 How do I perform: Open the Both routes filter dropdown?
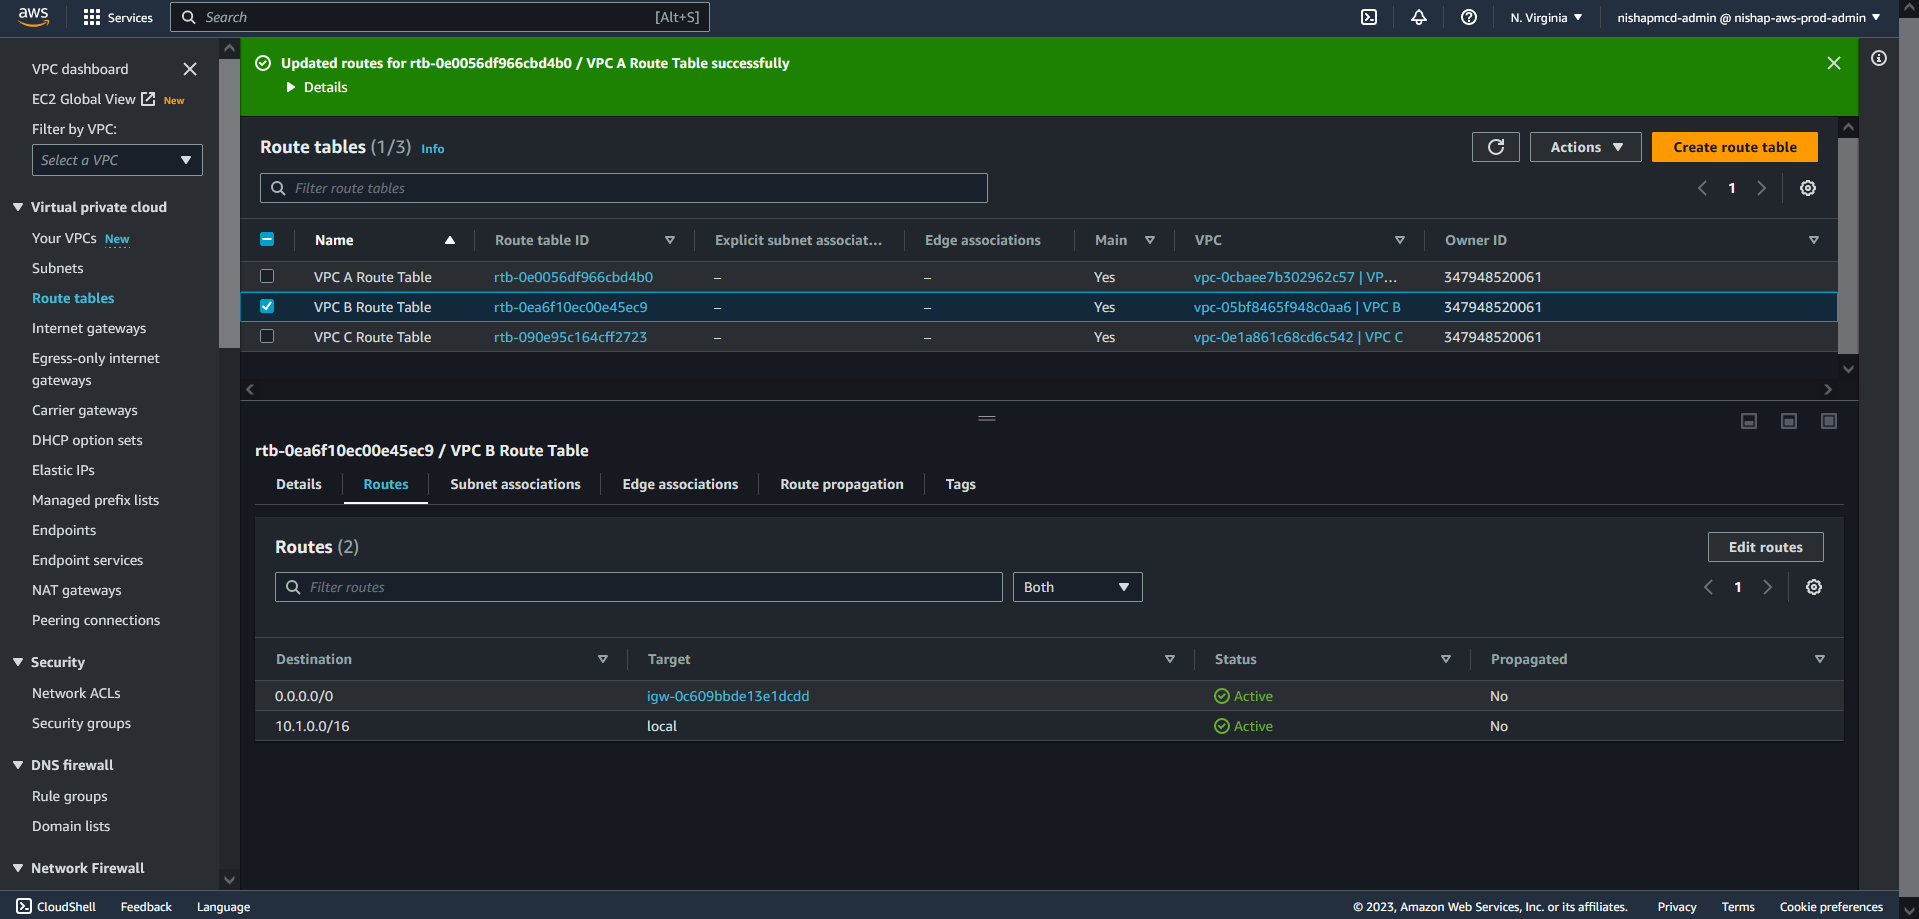(x=1076, y=587)
